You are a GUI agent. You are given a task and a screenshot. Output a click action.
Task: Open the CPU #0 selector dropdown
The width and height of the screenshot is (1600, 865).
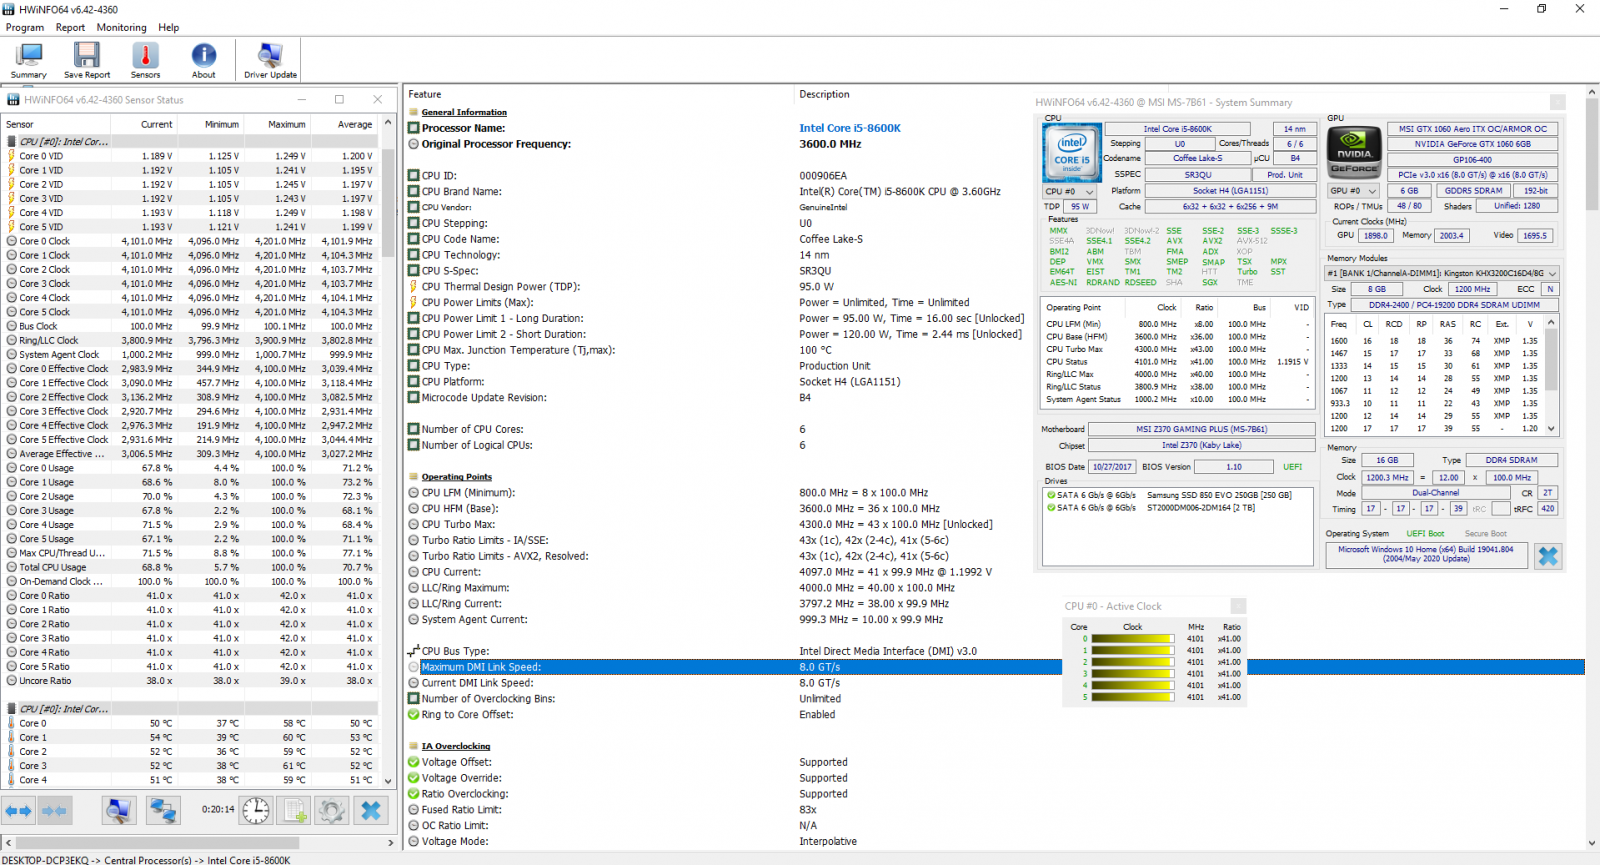point(1067,191)
